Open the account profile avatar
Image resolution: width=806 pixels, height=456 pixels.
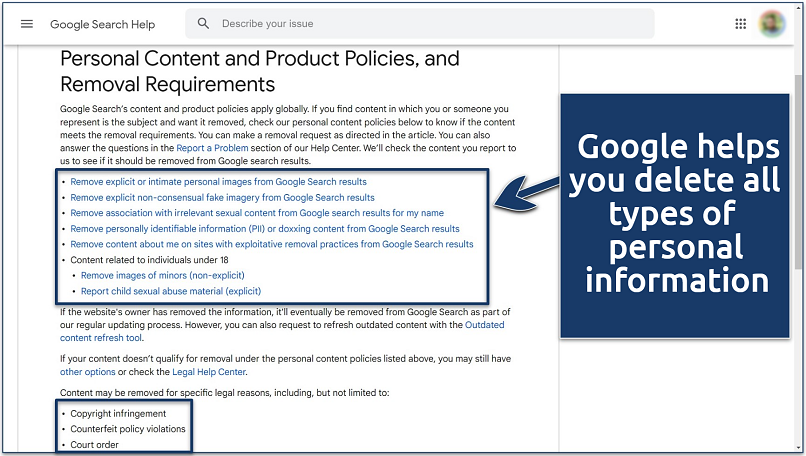pos(772,24)
